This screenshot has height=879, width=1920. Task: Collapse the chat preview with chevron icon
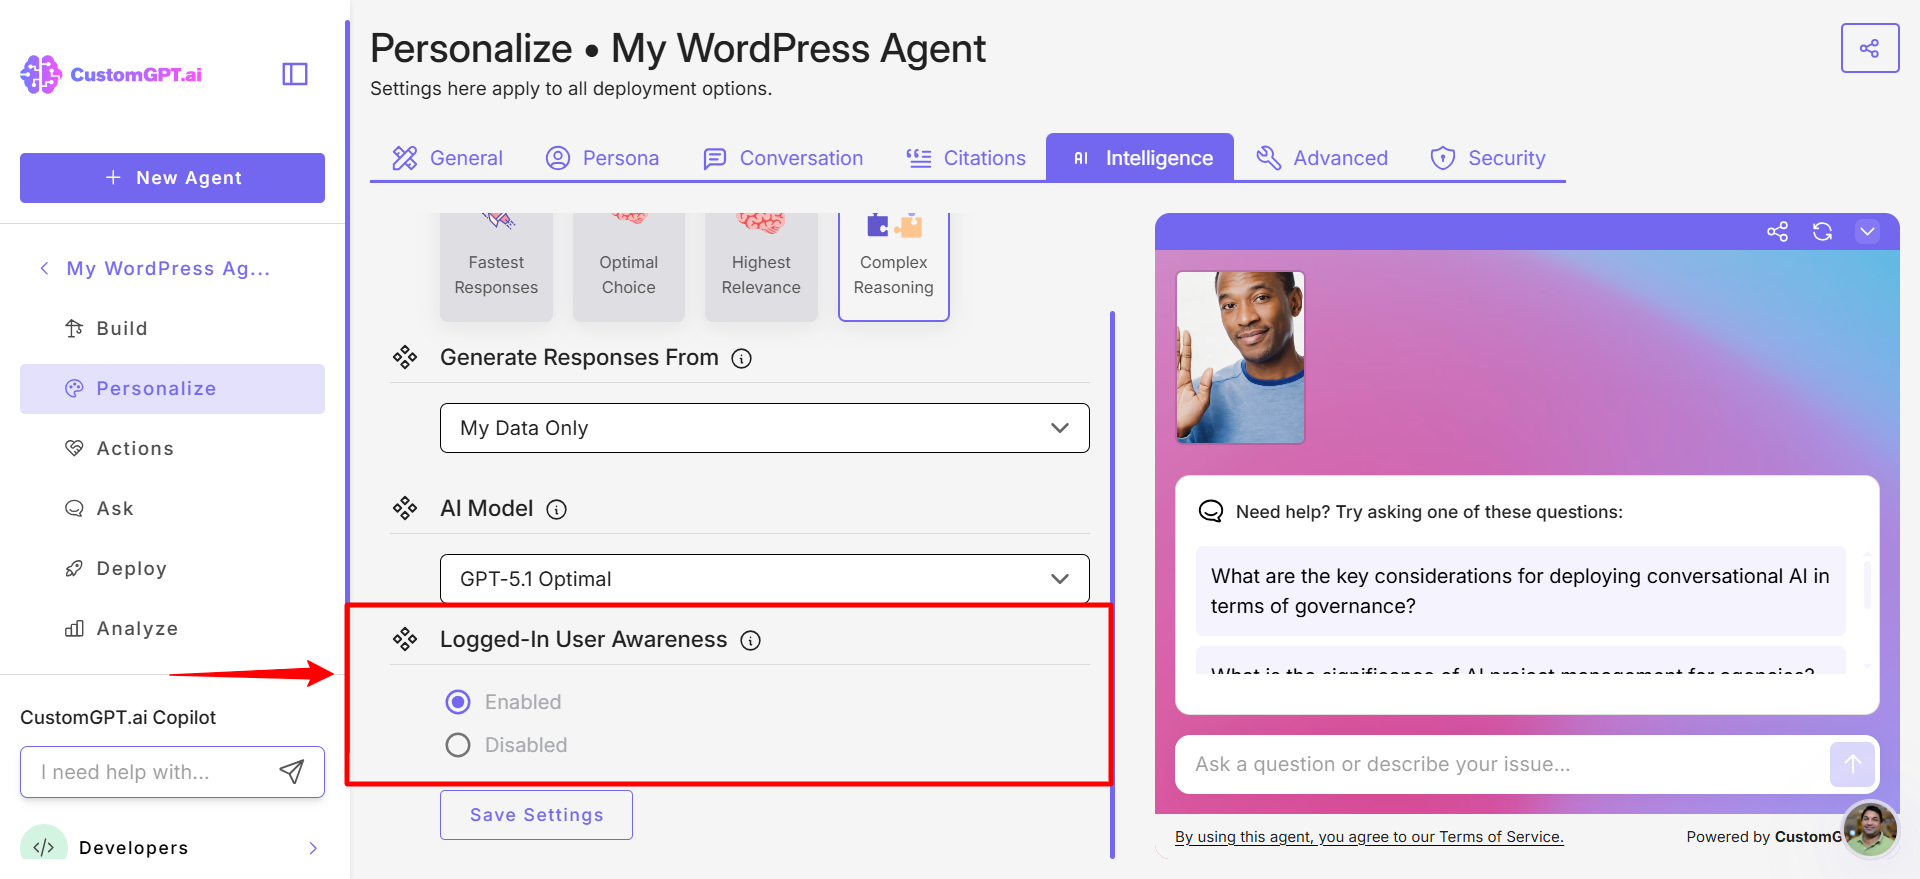click(x=1867, y=232)
